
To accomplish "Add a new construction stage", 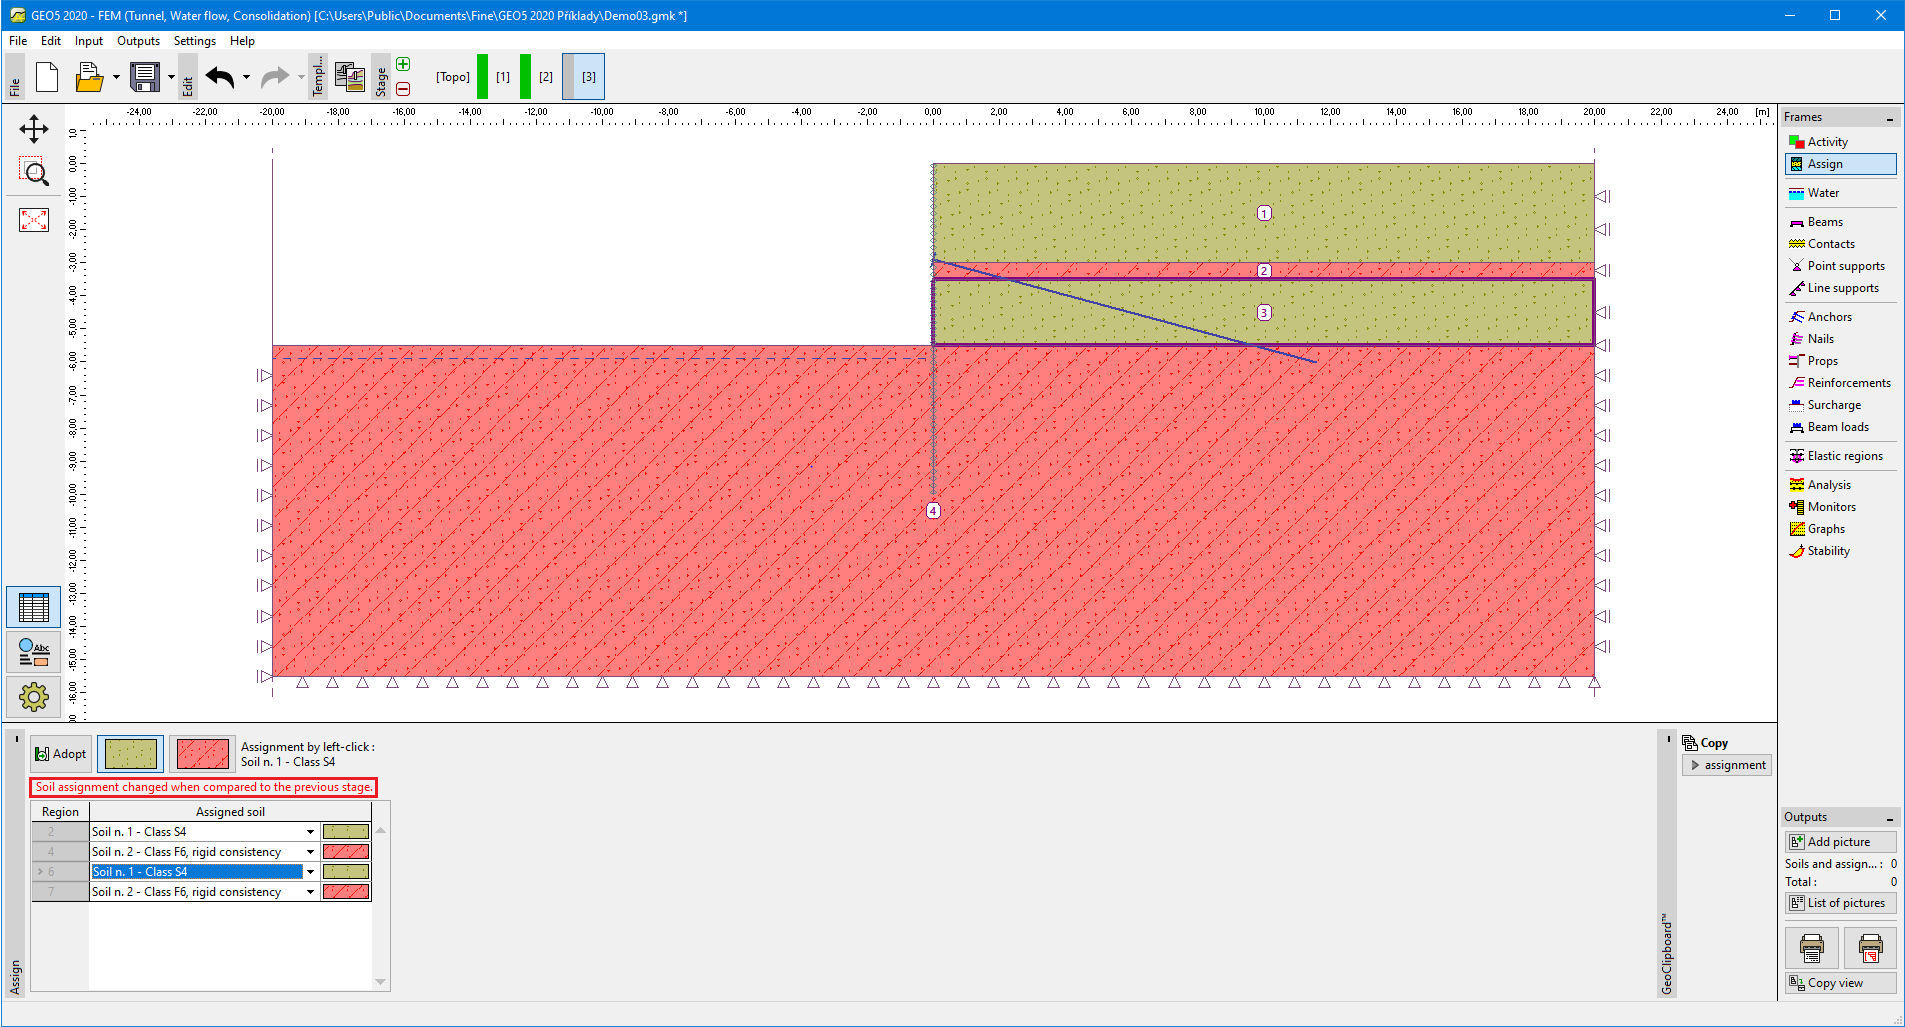I will [403, 65].
